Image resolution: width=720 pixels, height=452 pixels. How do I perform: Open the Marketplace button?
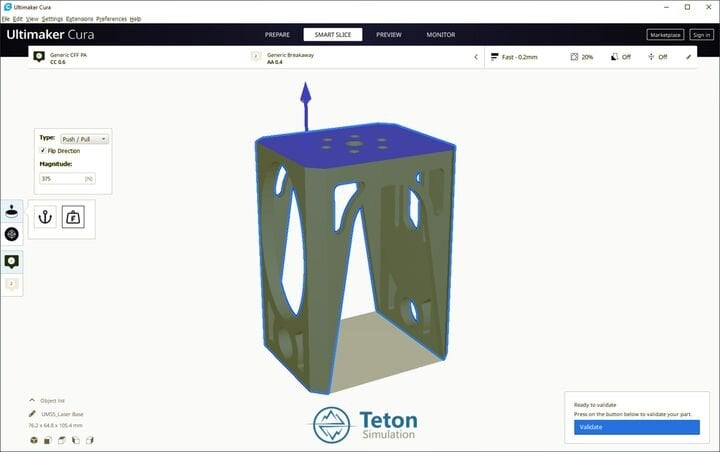click(x=663, y=34)
